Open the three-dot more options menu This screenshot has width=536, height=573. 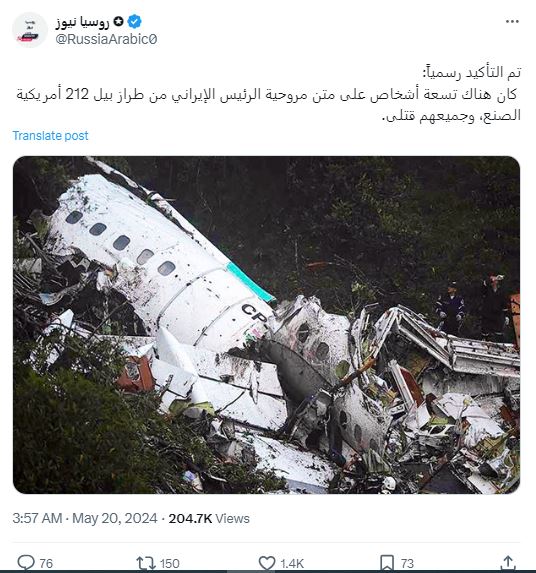pyautogui.click(x=512, y=22)
